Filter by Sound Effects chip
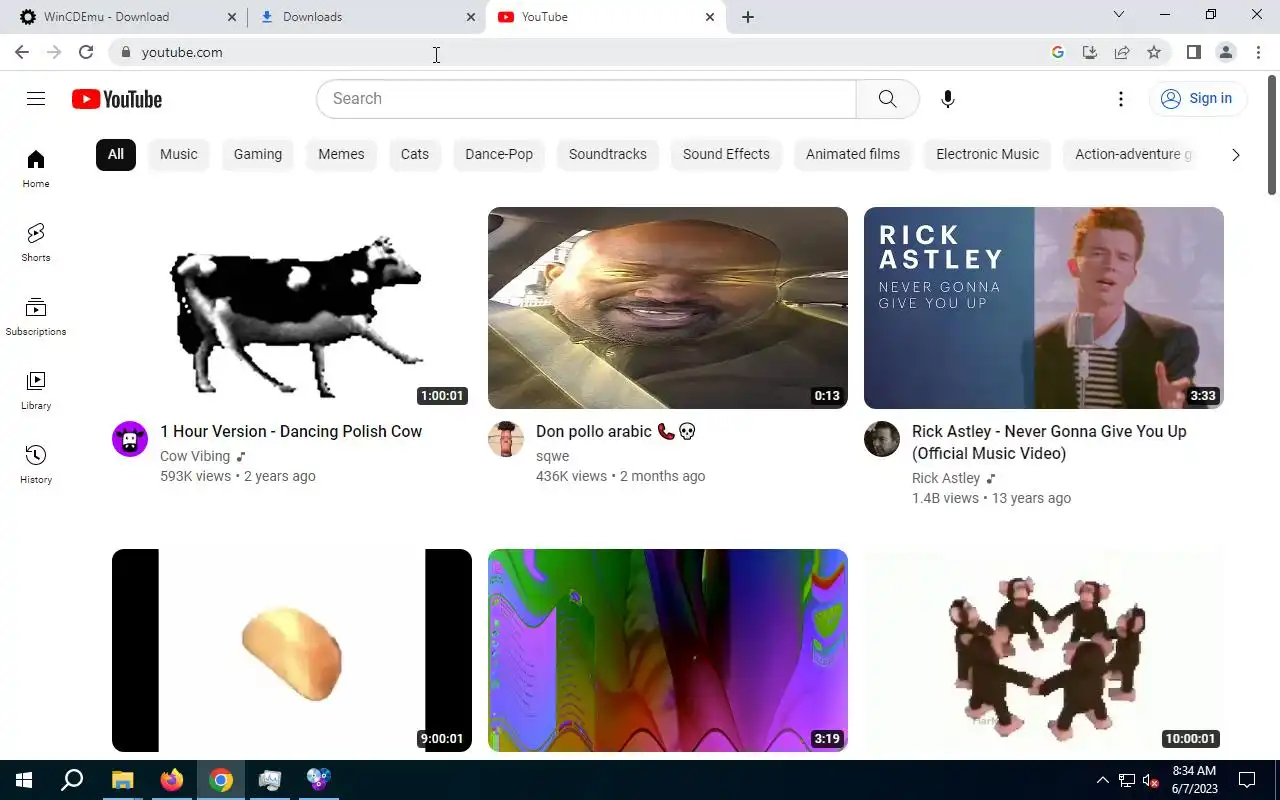1280x800 pixels. click(726, 154)
